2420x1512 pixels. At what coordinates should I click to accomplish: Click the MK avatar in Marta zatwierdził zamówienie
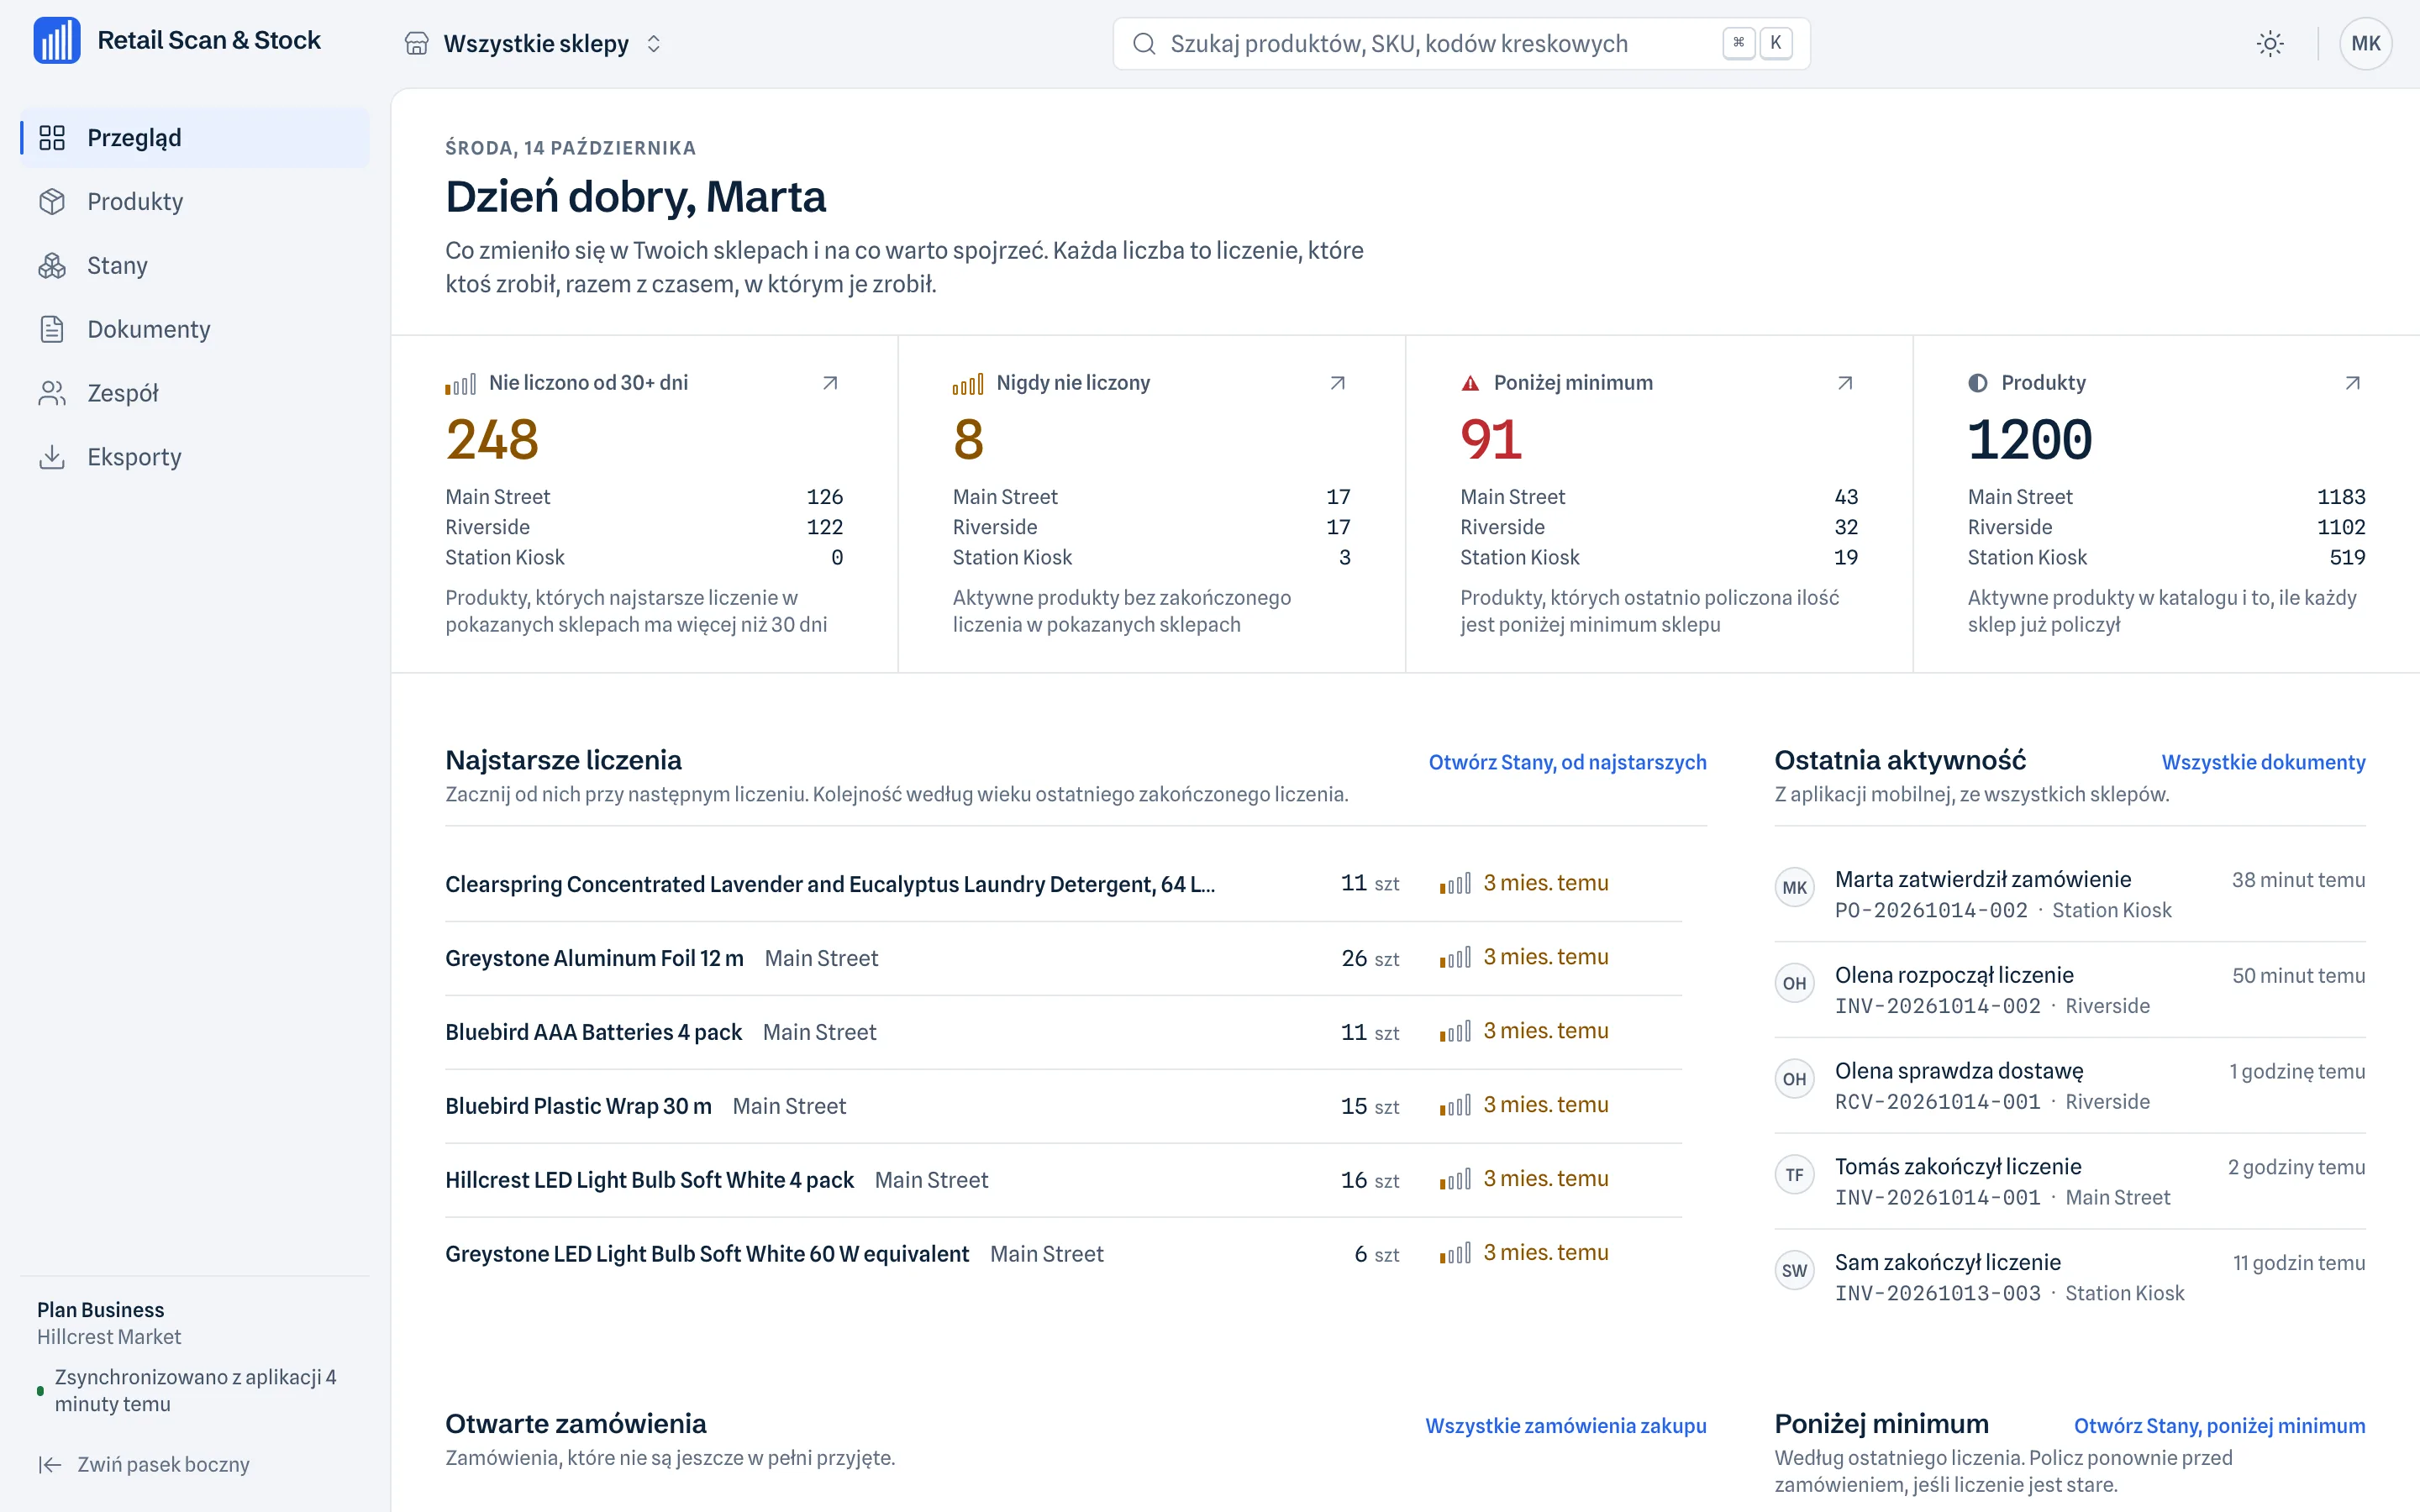coord(1794,888)
